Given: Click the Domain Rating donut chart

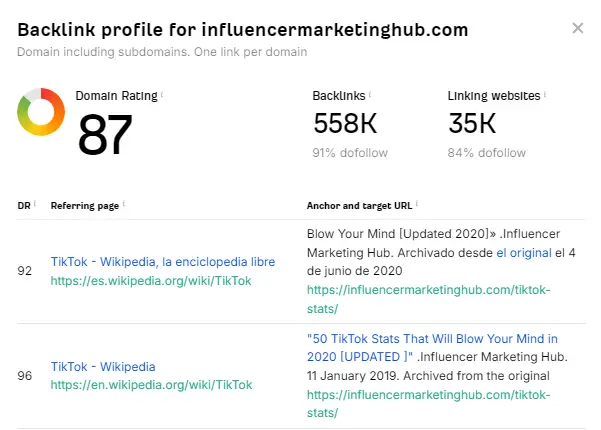Looking at the screenshot, I should tap(41, 113).
